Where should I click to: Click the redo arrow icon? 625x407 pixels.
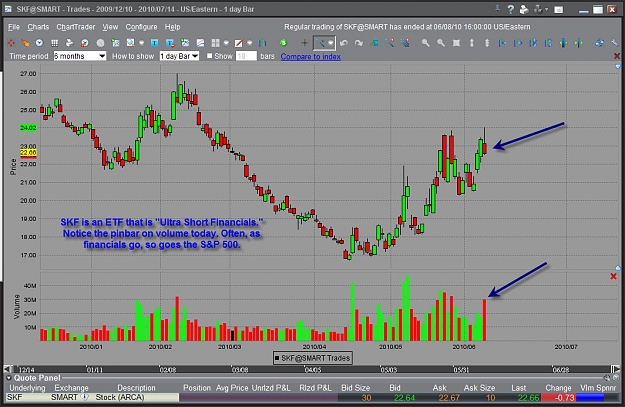click(359, 43)
